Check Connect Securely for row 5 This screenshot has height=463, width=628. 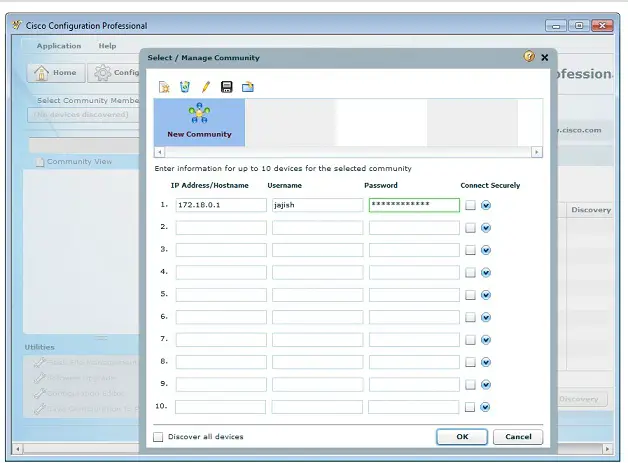pos(471,295)
